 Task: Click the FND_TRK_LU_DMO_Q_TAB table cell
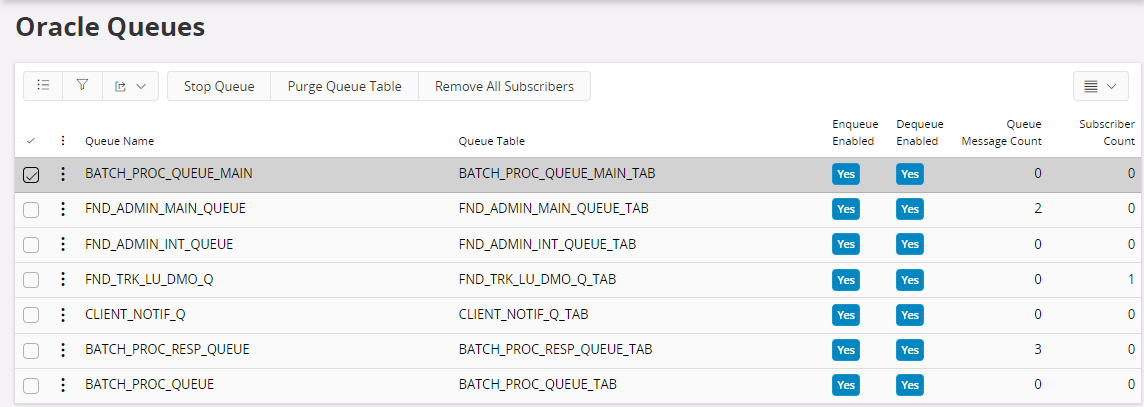click(537, 280)
